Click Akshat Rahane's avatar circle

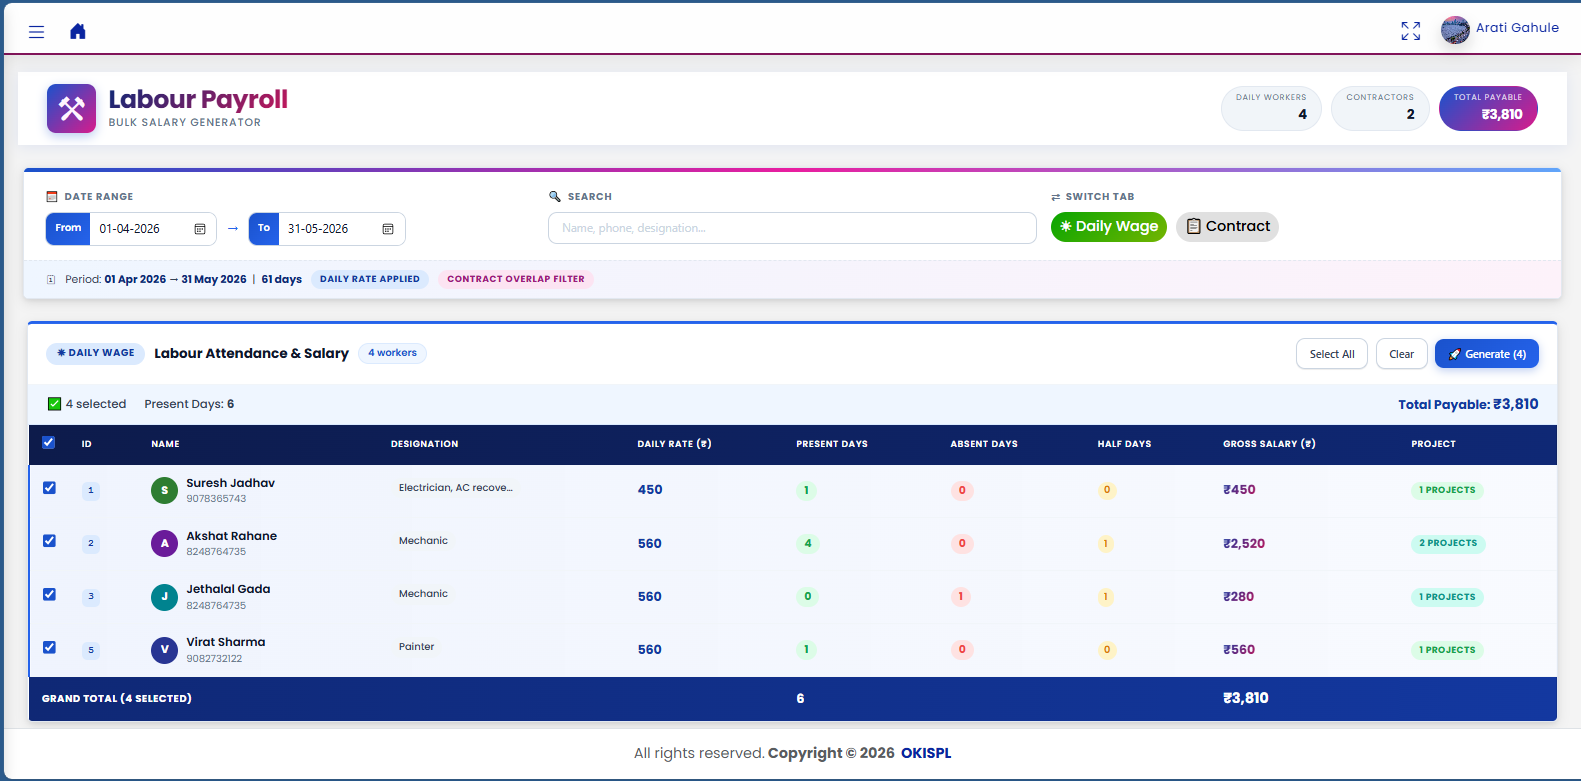[x=164, y=543]
